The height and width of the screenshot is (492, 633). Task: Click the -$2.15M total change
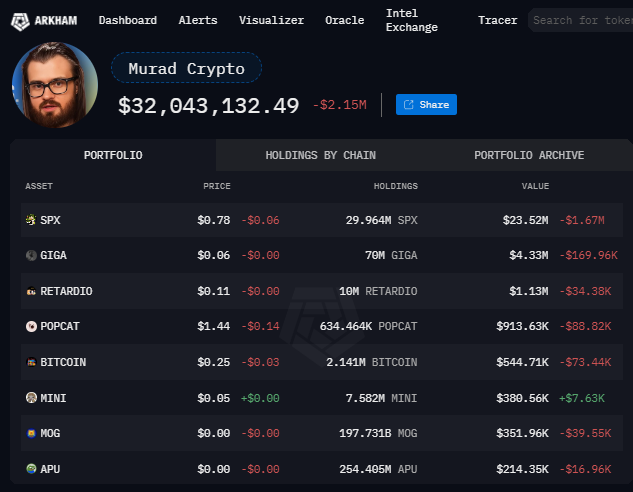[x=340, y=105]
